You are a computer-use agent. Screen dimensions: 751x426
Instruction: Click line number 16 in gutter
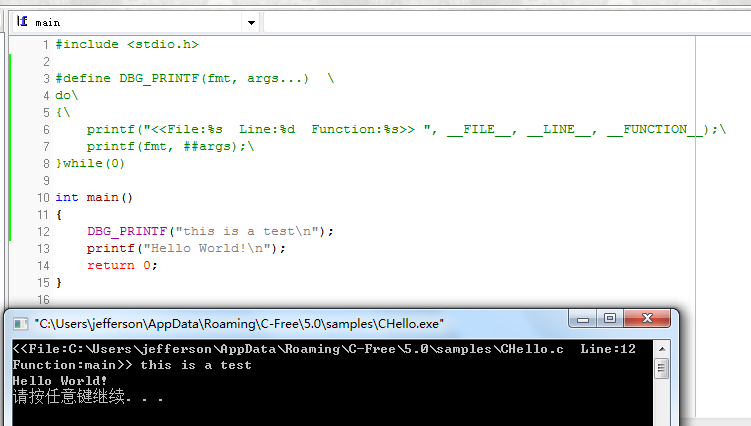43,300
